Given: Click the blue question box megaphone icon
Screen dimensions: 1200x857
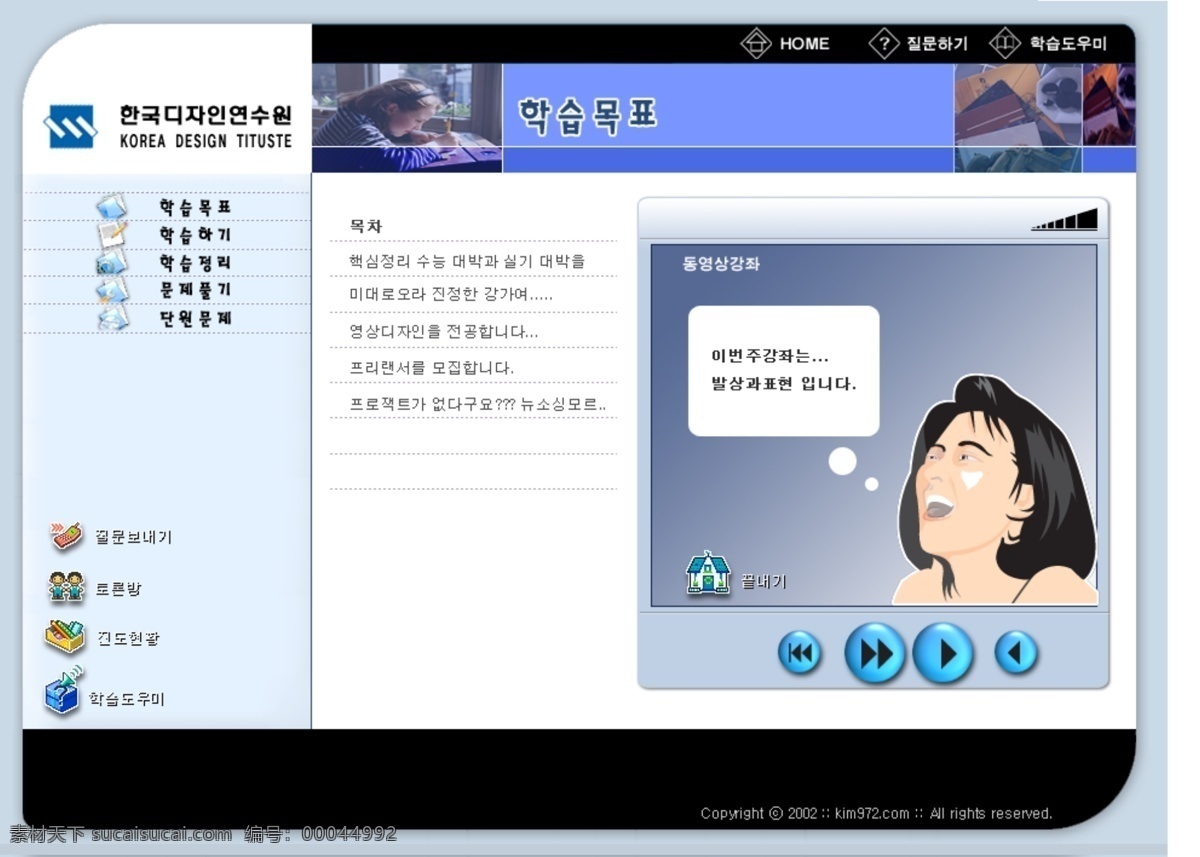Looking at the screenshot, I should click(x=64, y=691).
